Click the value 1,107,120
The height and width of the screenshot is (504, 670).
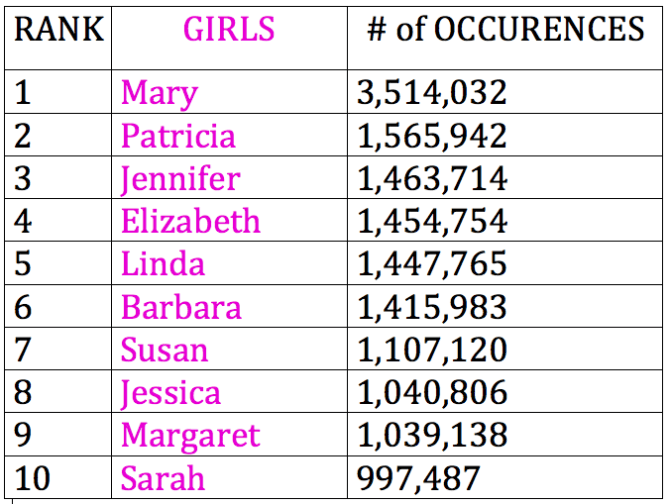tap(432, 349)
